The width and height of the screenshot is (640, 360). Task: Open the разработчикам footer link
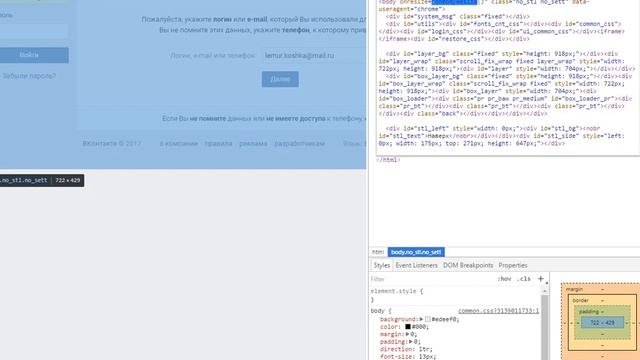[x=300, y=144]
